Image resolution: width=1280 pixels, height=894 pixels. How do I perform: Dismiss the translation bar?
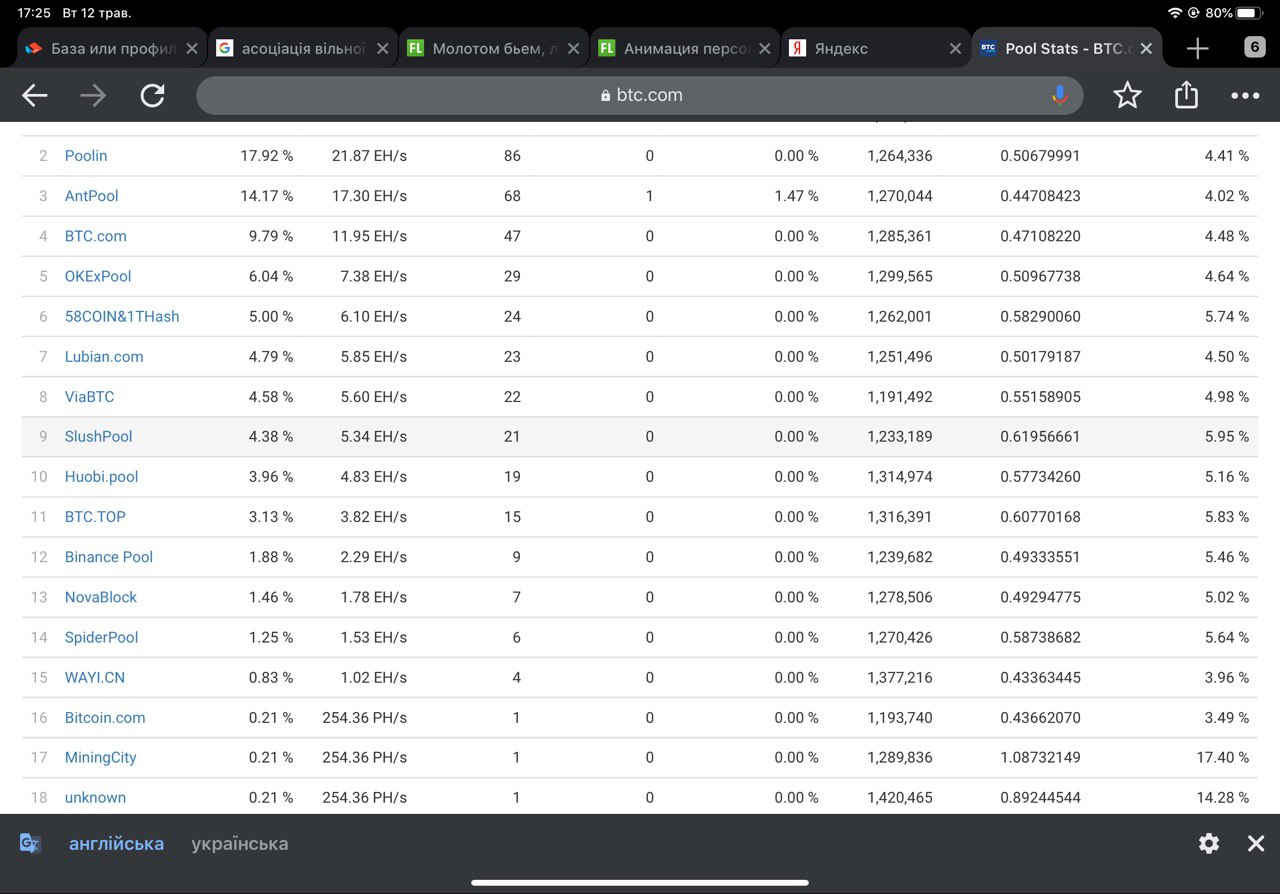[1256, 844]
